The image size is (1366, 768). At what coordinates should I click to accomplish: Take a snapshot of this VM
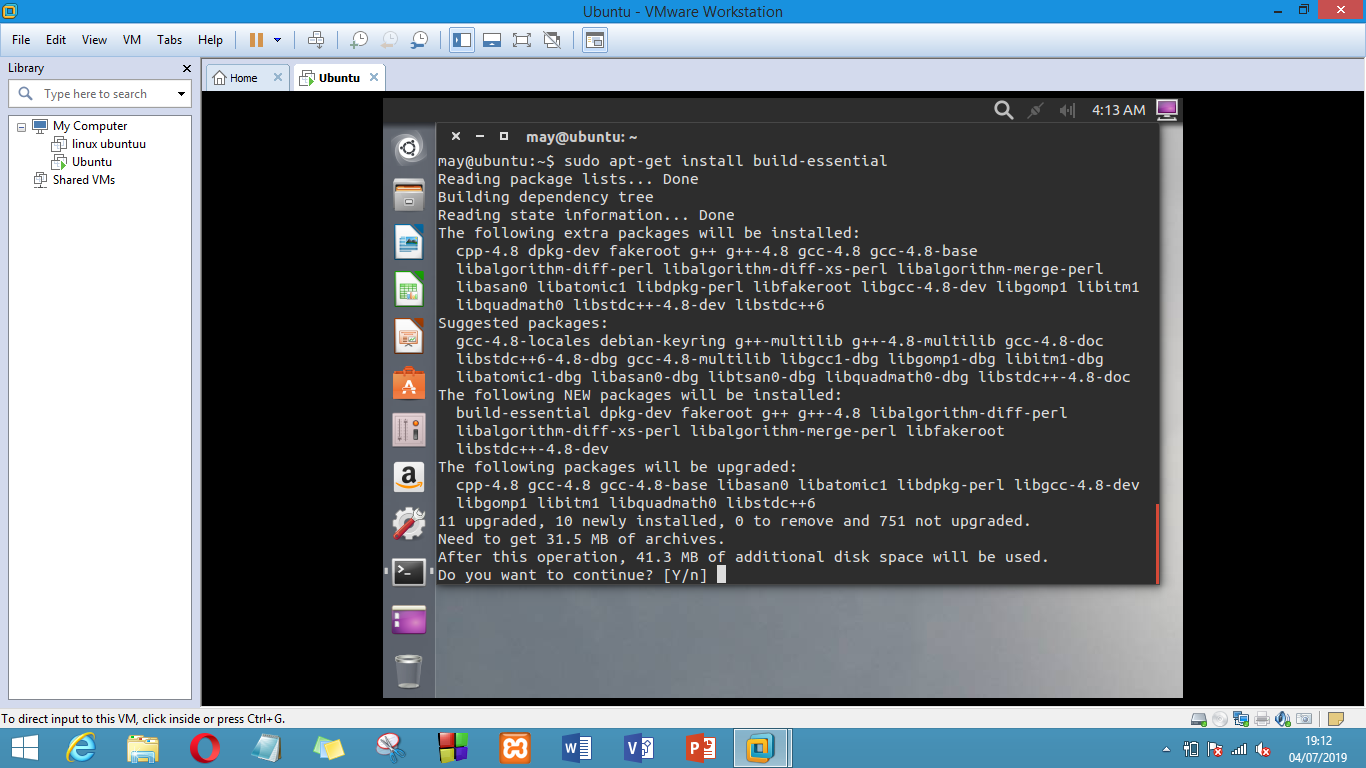point(358,40)
